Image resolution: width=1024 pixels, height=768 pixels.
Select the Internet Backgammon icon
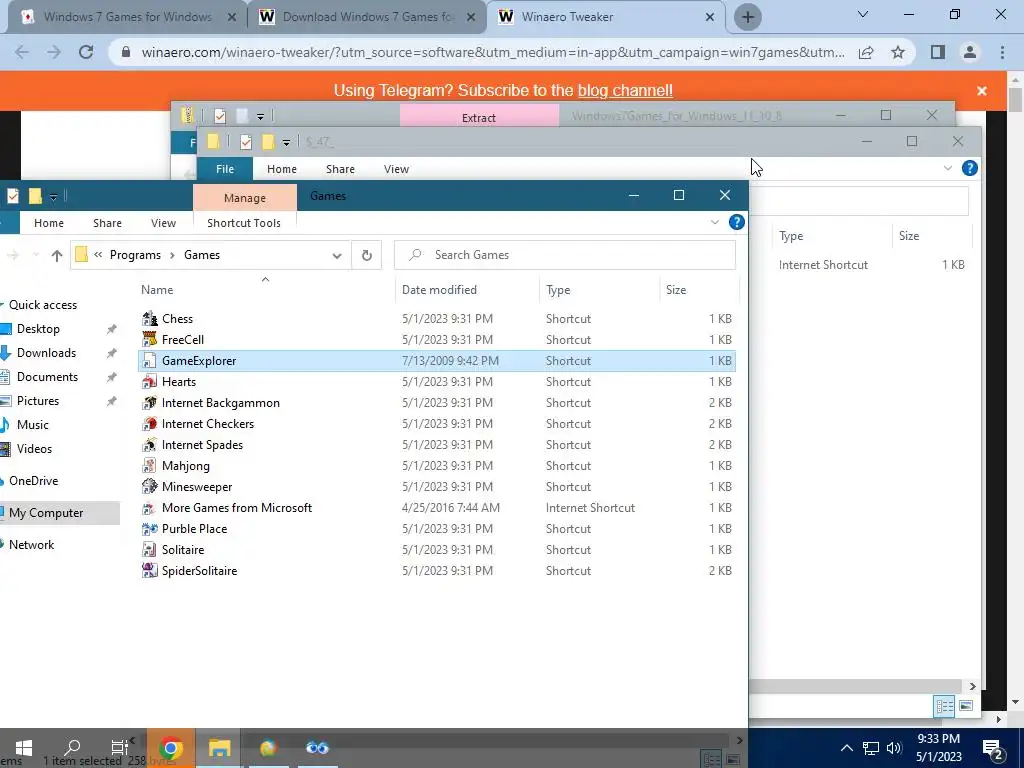pos(150,402)
